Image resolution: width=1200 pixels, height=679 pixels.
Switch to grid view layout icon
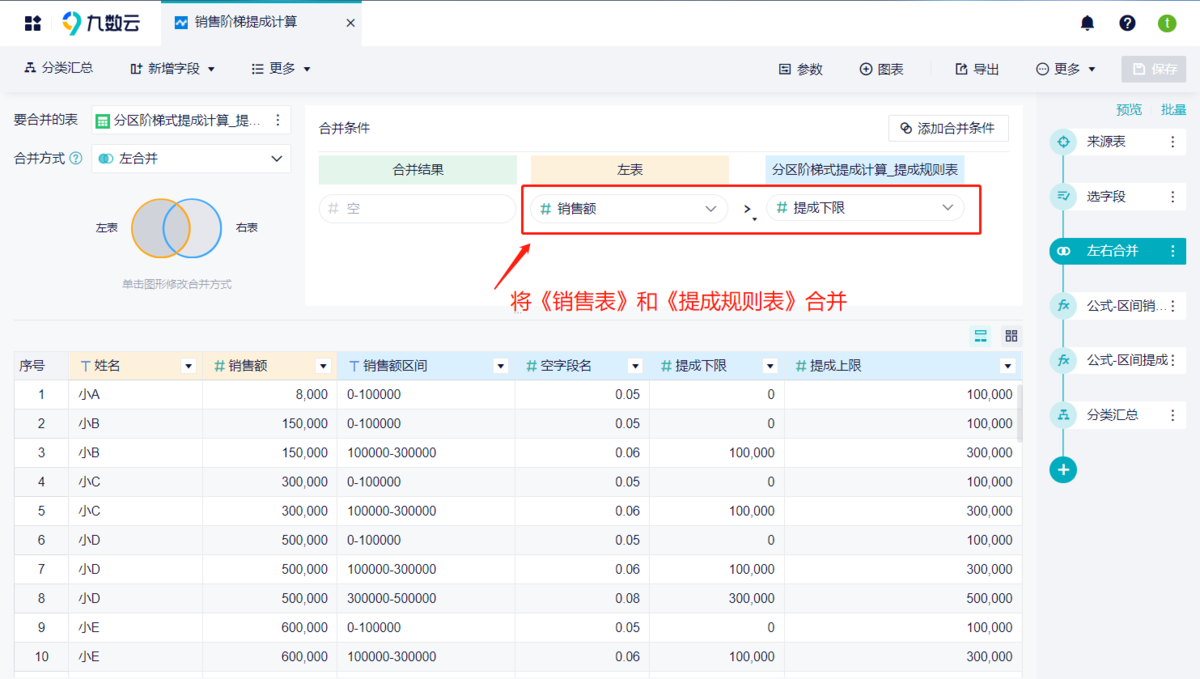tap(1011, 336)
